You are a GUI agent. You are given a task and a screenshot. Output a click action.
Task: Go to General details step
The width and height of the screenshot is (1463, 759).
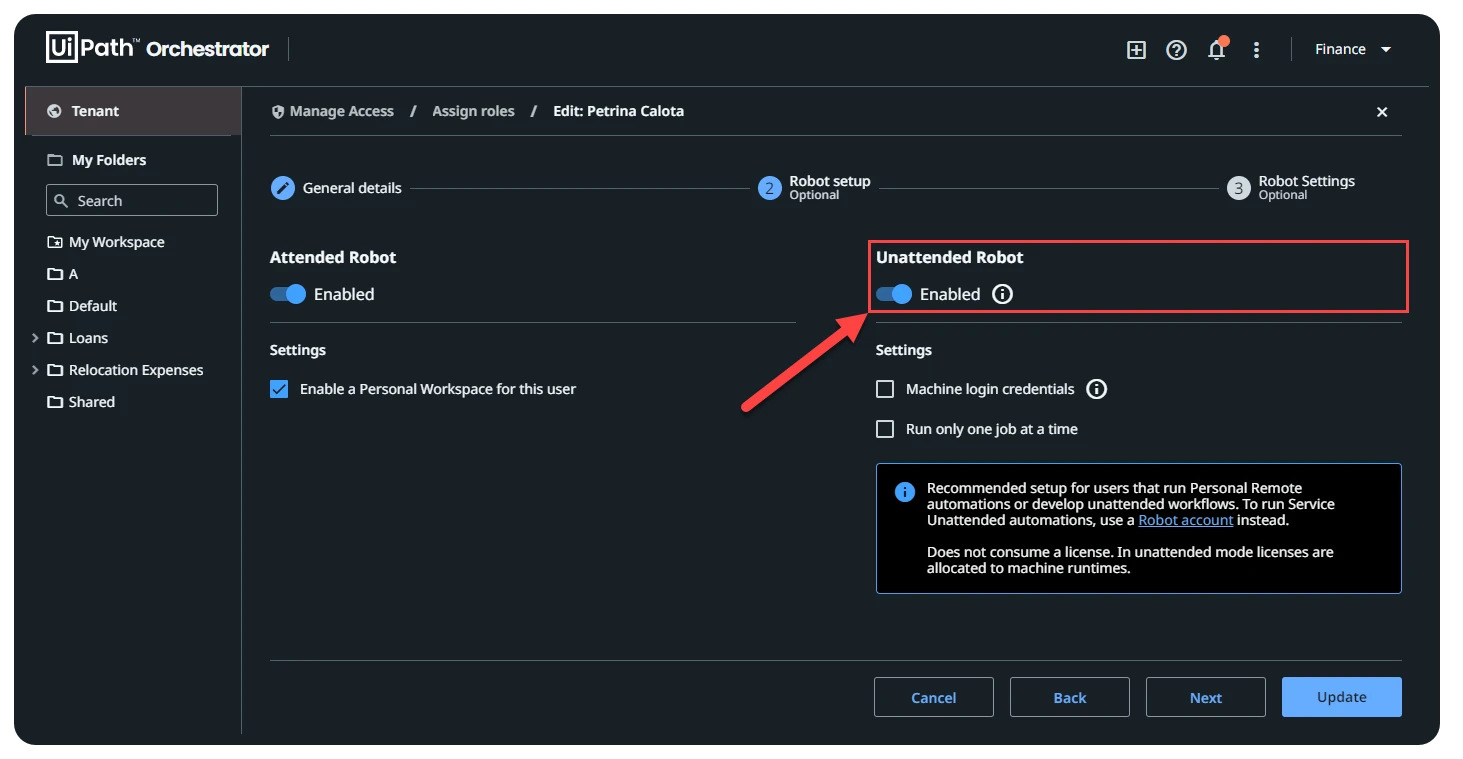[x=337, y=188]
